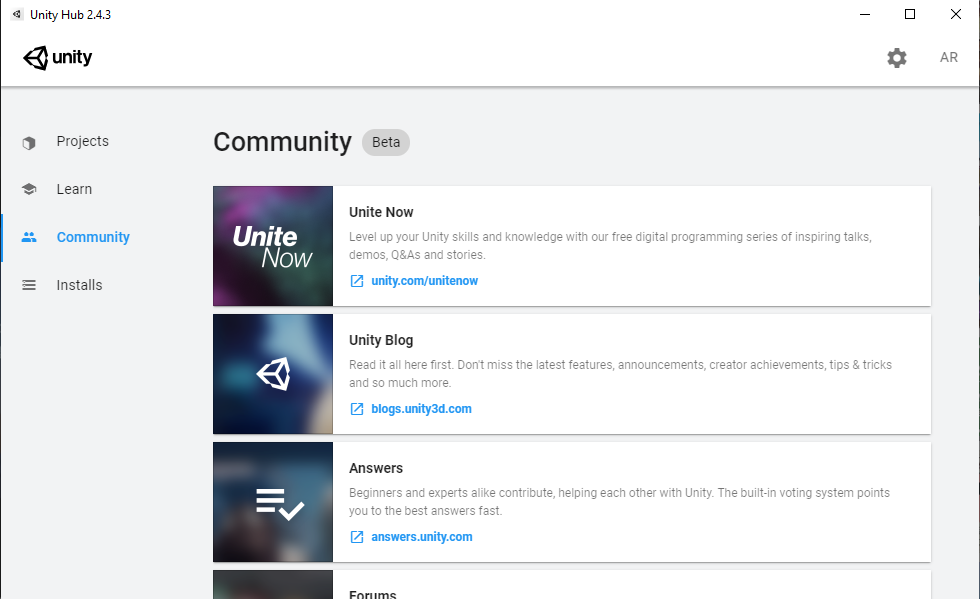Close the Unity Hub window
Image resolution: width=980 pixels, height=599 pixels.
pyautogui.click(x=956, y=14)
